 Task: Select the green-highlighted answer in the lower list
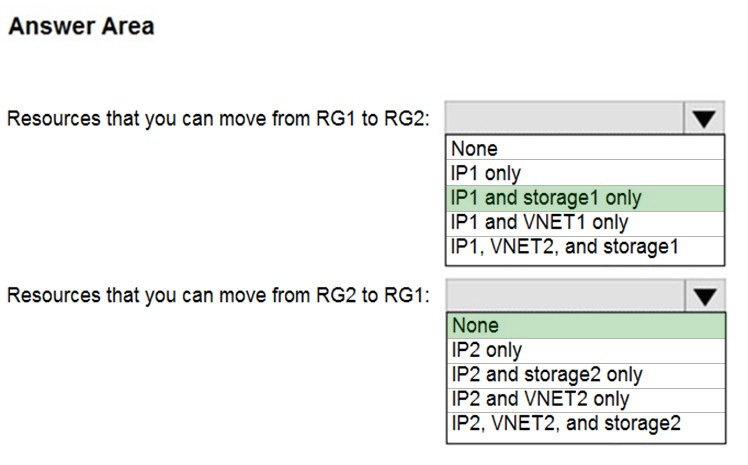585,326
